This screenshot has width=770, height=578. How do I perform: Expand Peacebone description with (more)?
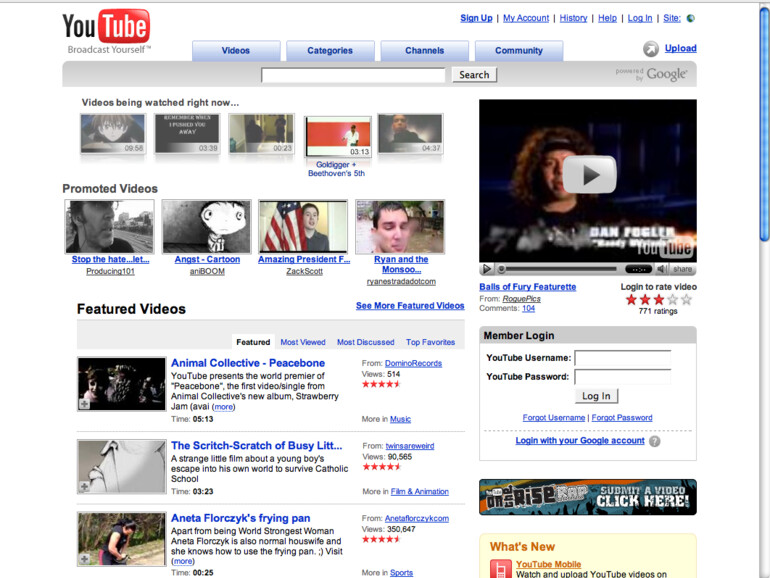pos(224,407)
